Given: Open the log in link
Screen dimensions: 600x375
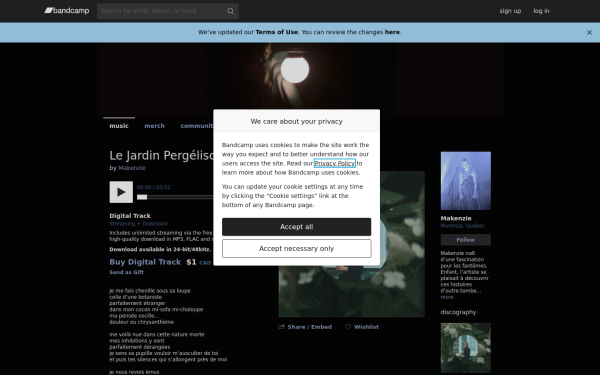Looking at the screenshot, I should tap(541, 11).
